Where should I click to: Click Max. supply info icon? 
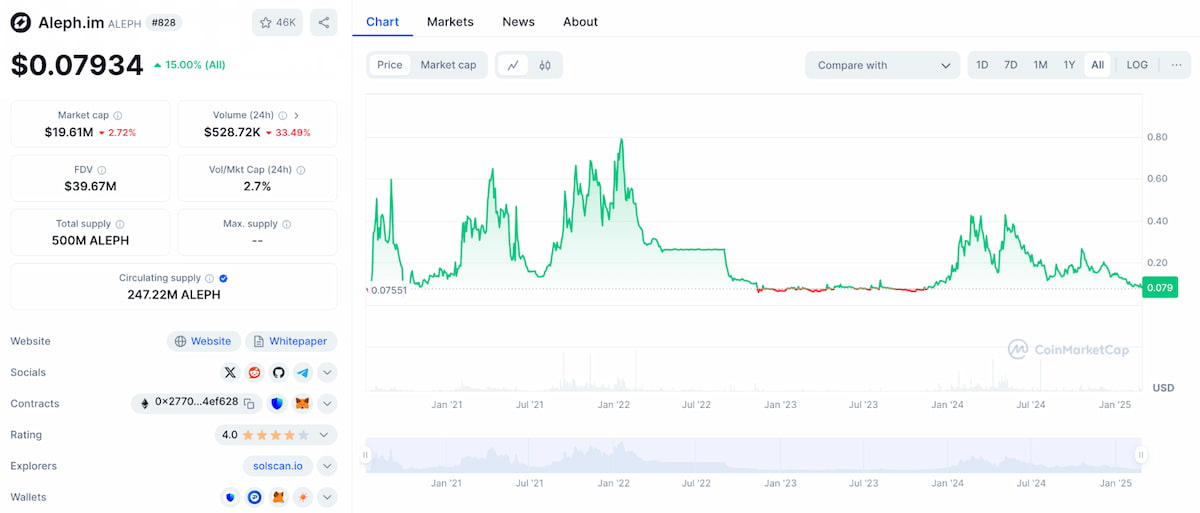[287, 224]
